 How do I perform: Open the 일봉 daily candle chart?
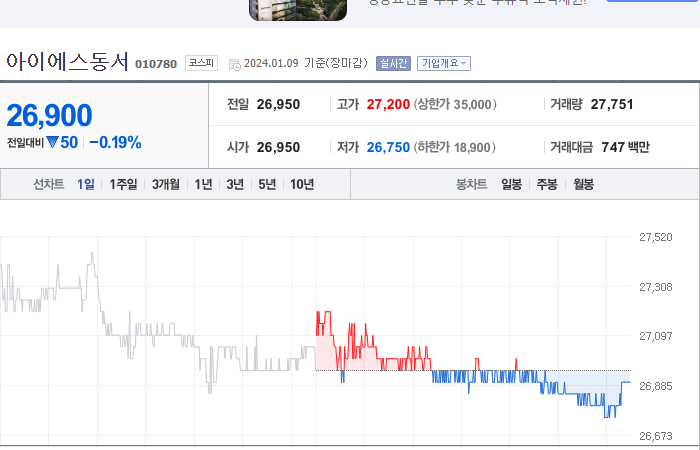[x=511, y=184]
